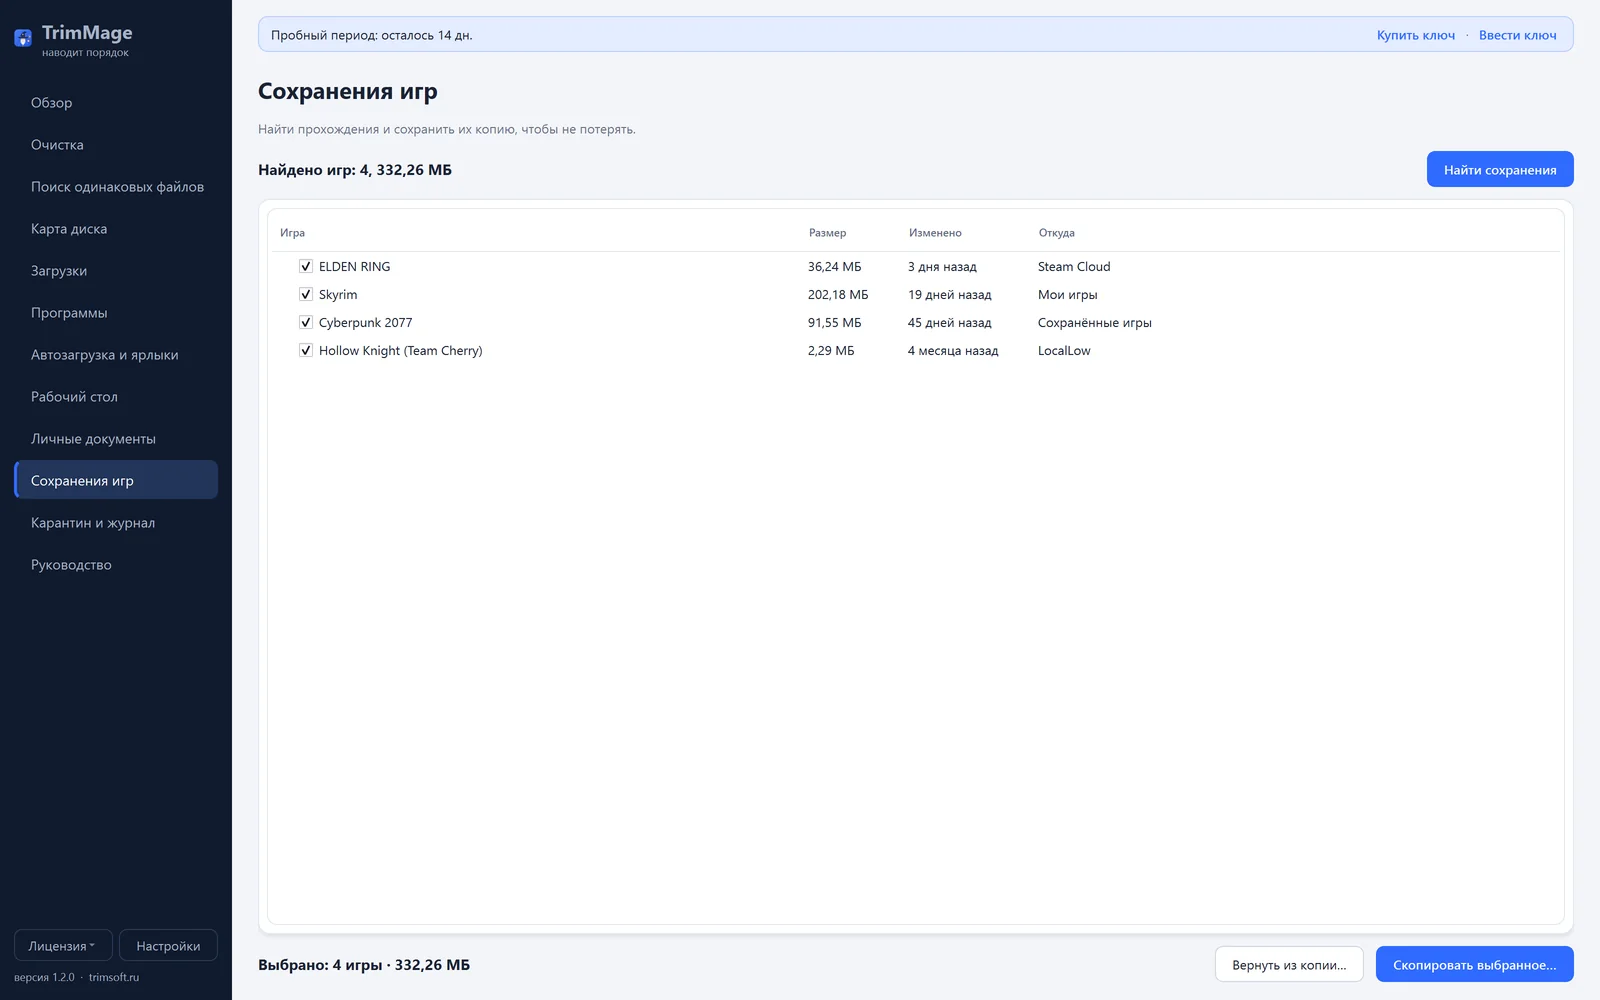Click the Купить ключ link
The width and height of the screenshot is (1600, 1000).
pos(1416,35)
